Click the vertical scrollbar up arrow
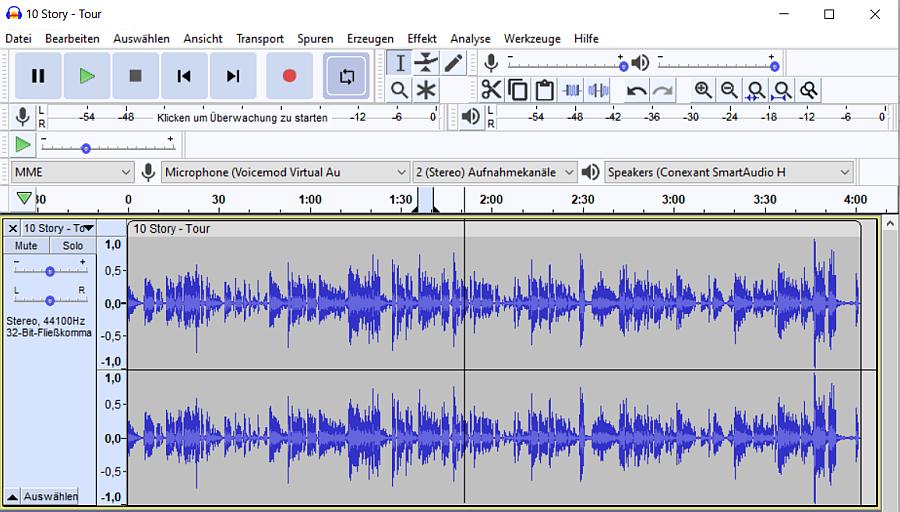This screenshot has height=512, width=900. (x=890, y=223)
